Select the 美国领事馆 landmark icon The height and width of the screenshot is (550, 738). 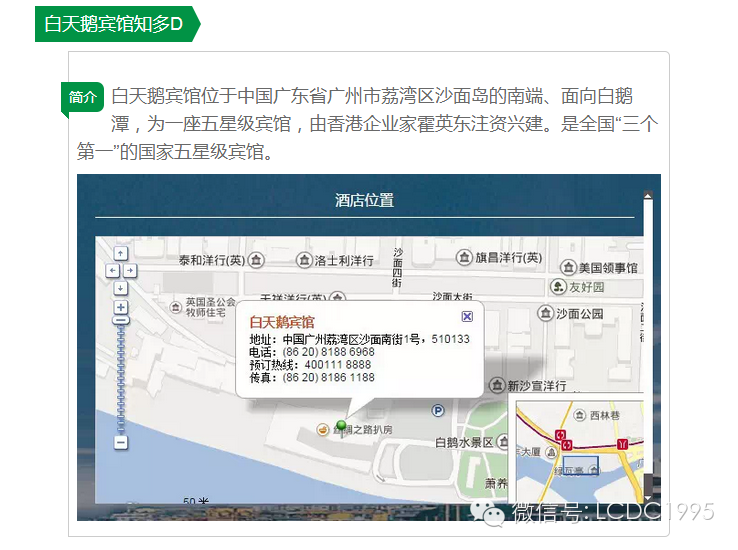(x=568, y=268)
